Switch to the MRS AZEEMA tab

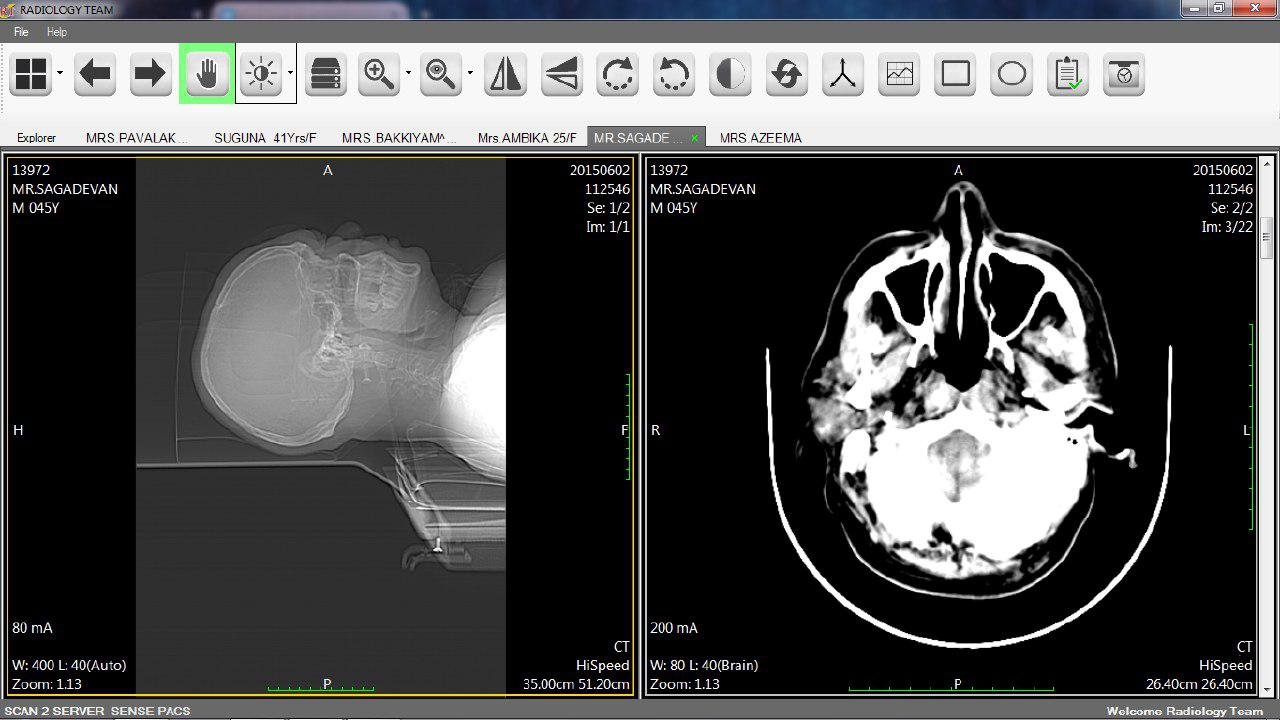pyautogui.click(x=760, y=138)
